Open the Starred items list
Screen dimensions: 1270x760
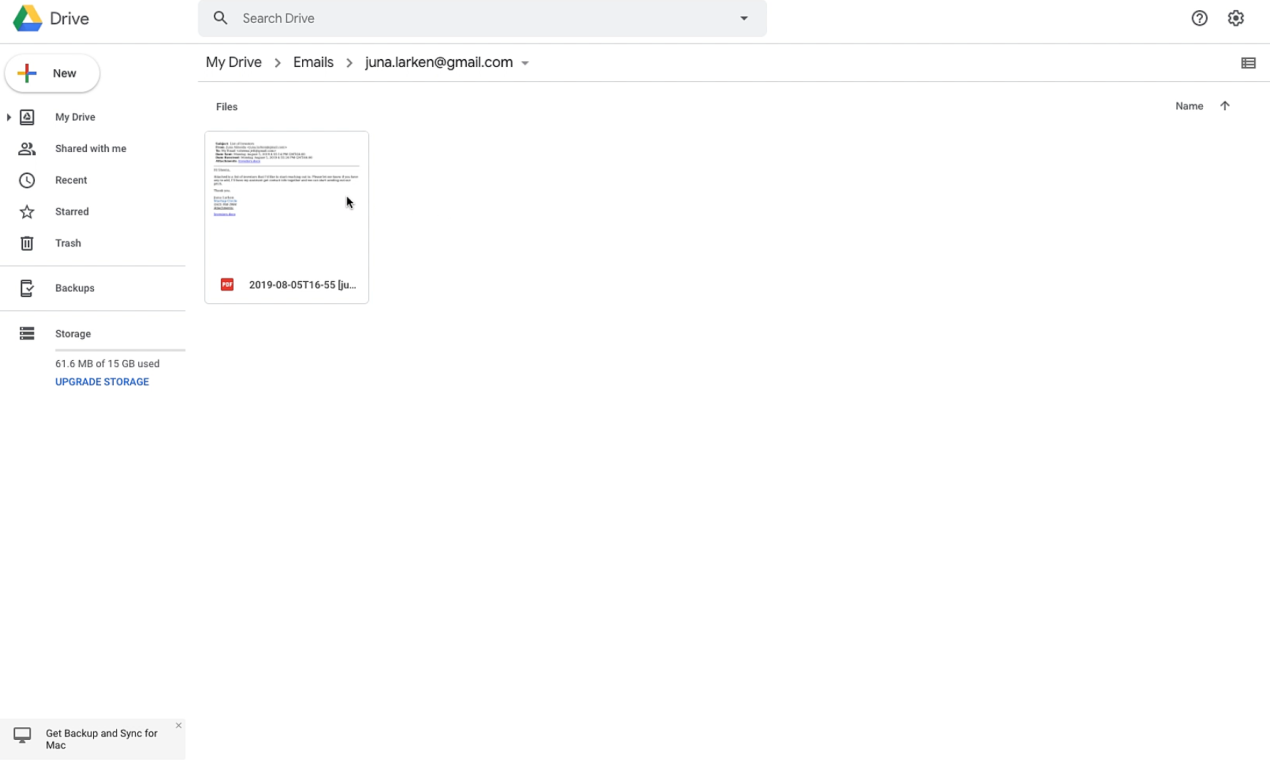(71, 211)
